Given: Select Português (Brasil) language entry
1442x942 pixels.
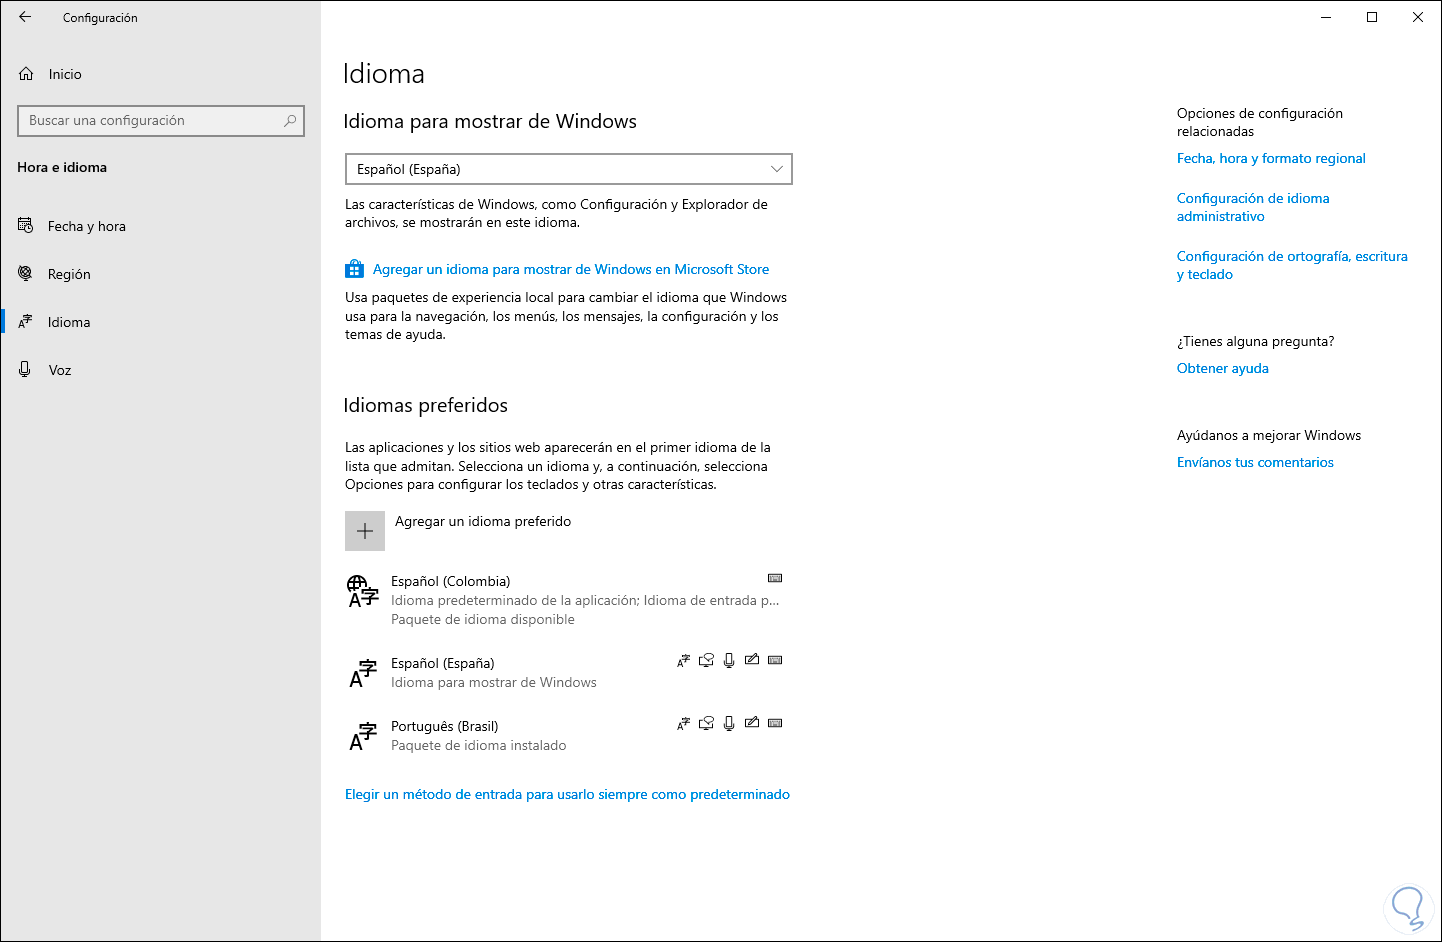Looking at the screenshot, I should click(x=480, y=735).
